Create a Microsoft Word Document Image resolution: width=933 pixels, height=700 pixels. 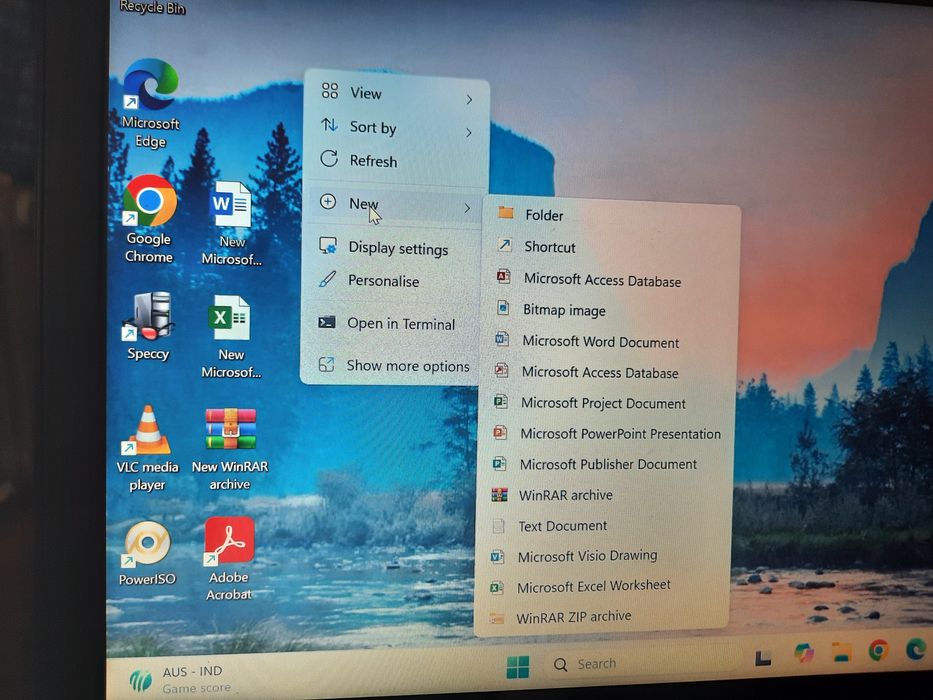(x=610, y=342)
